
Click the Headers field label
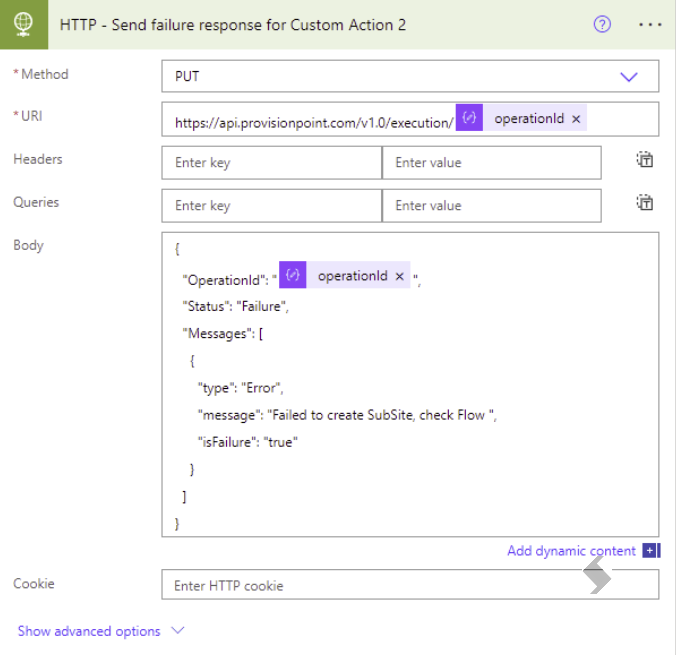tap(38, 159)
